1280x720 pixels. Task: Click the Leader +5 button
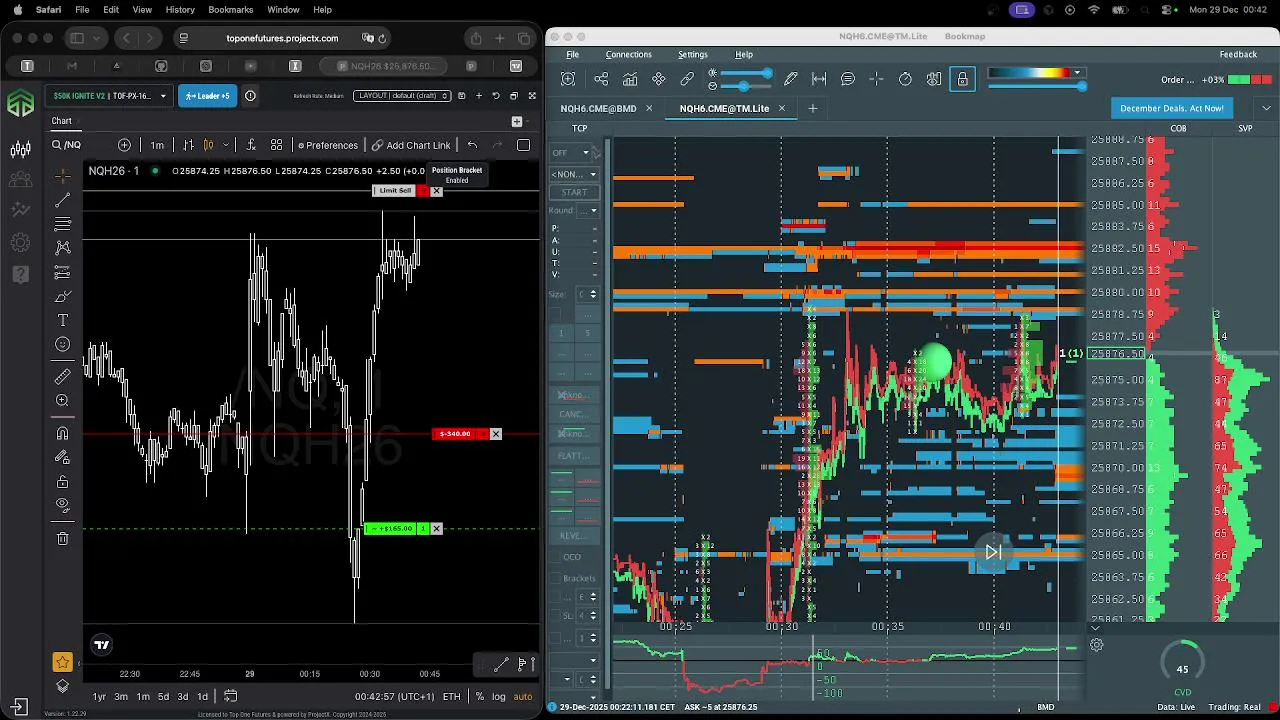click(x=207, y=96)
